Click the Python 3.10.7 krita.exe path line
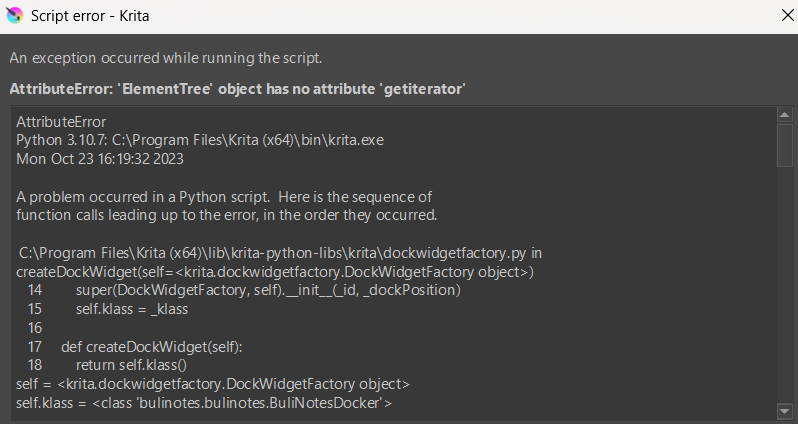The image size is (798, 424). (x=199, y=140)
